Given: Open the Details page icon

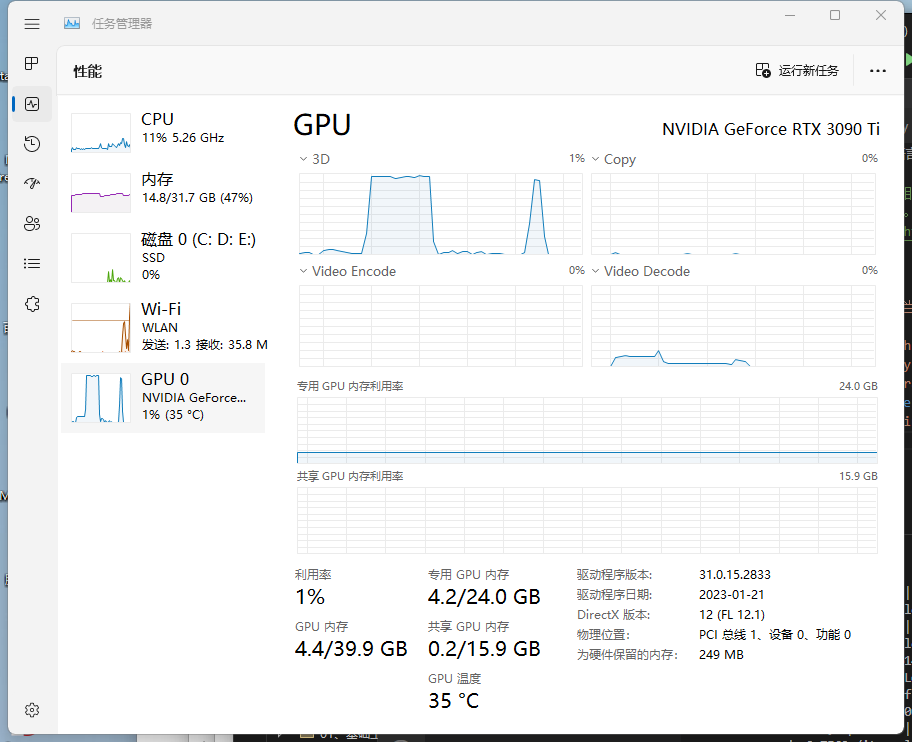Looking at the screenshot, I should pos(31,263).
